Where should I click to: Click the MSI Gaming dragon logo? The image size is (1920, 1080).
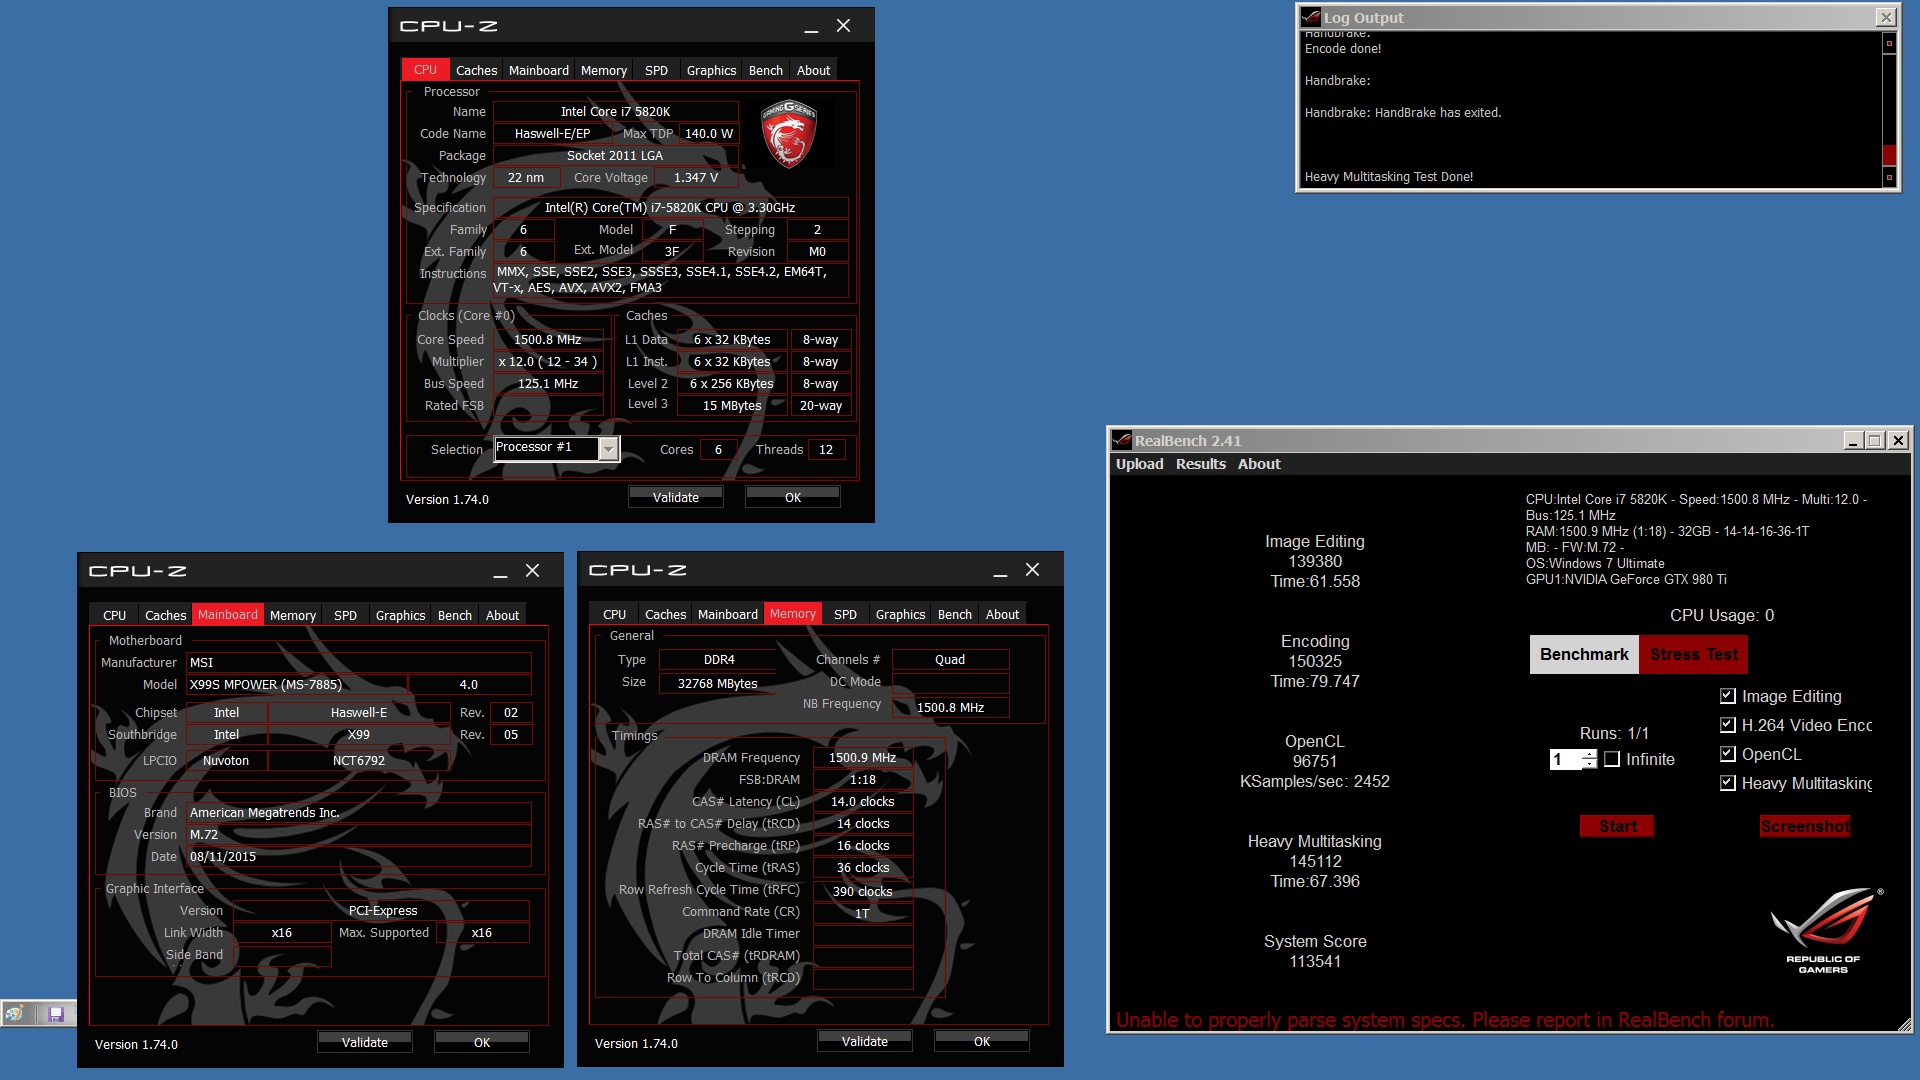(789, 133)
